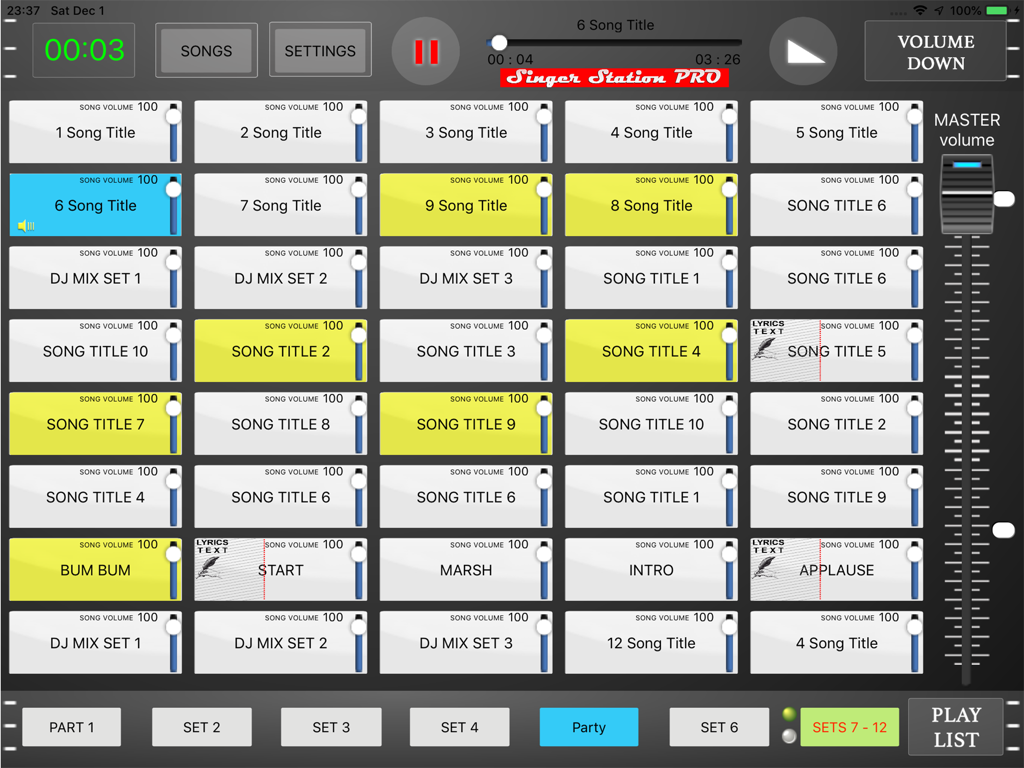Open the PLAY LIST
Image resolution: width=1024 pixels, height=768 pixels.
click(955, 727)
